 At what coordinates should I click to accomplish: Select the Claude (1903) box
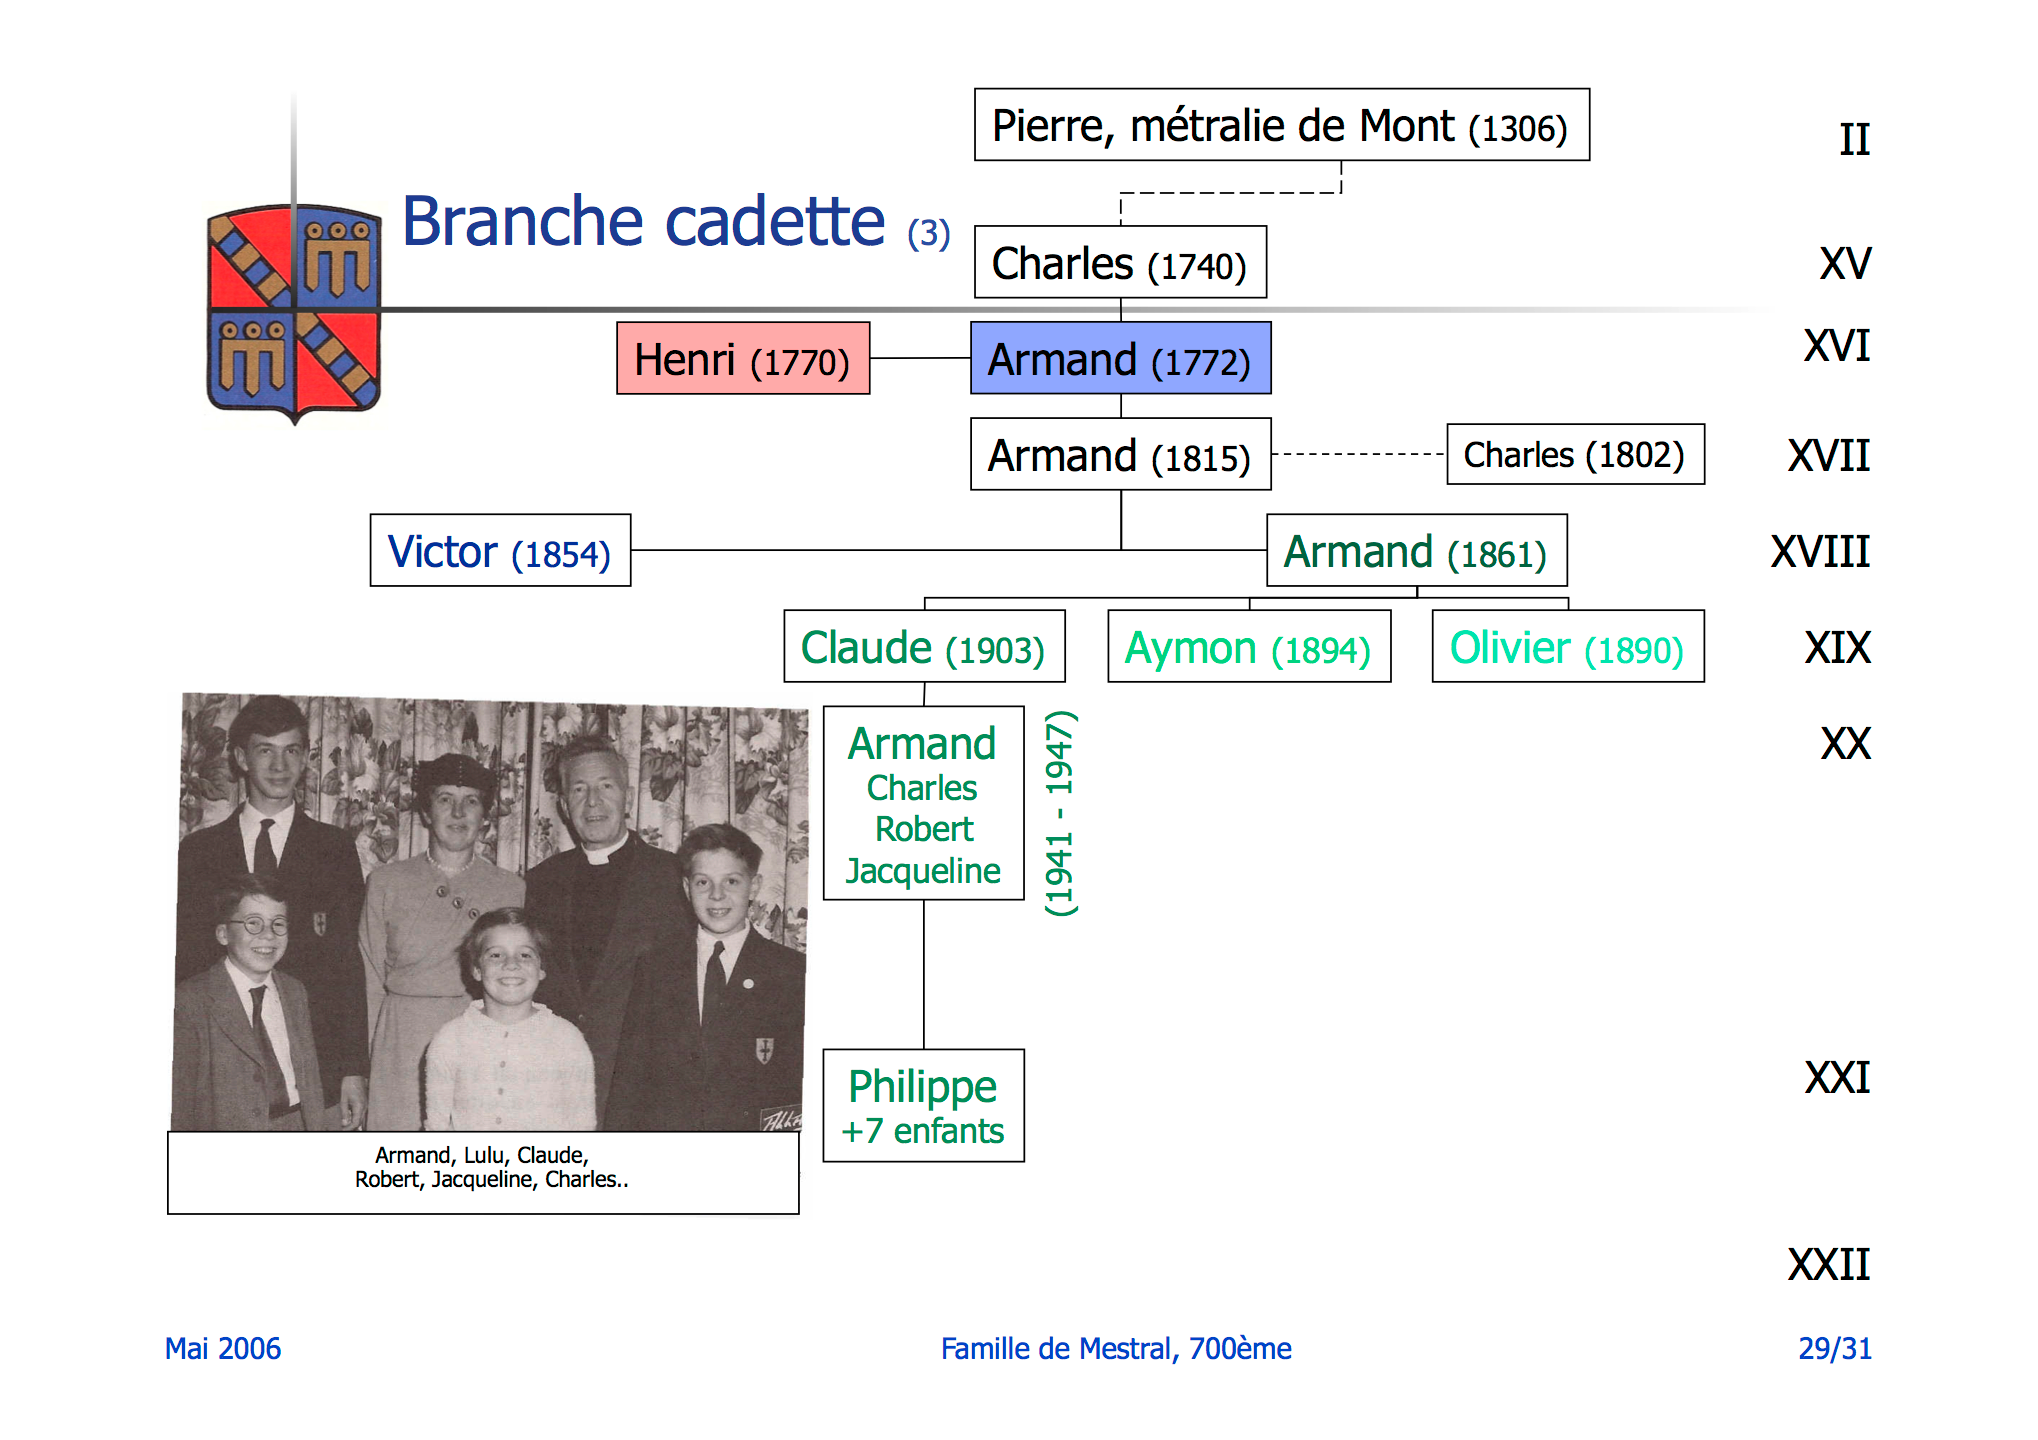923,647
